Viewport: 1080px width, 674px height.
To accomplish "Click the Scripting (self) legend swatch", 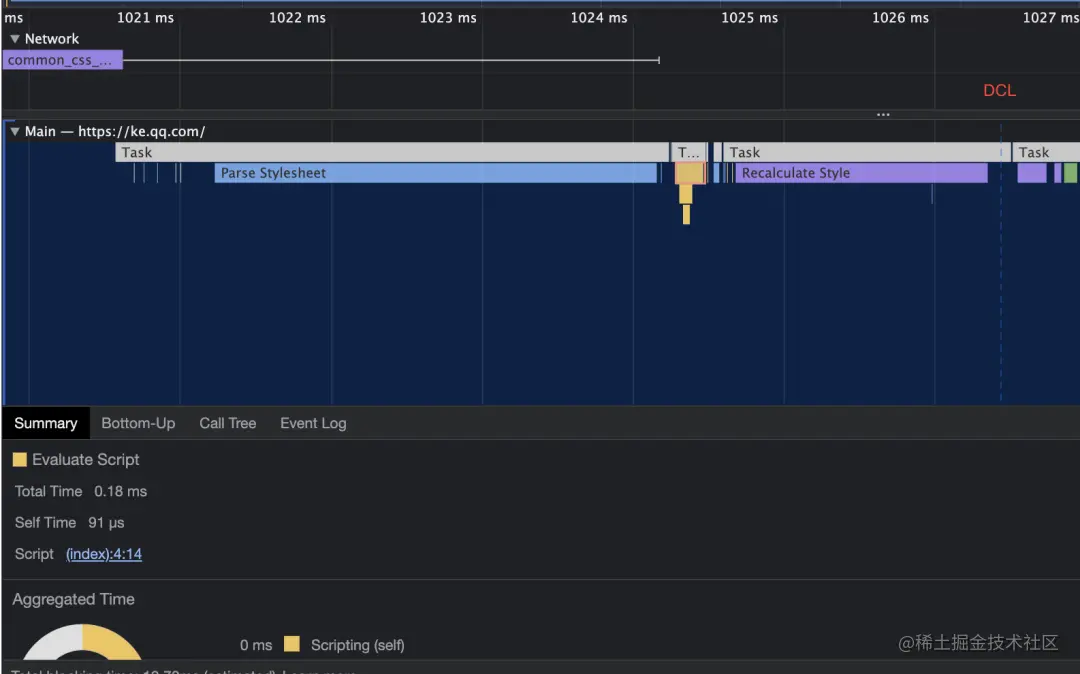I will pos(292,644).
